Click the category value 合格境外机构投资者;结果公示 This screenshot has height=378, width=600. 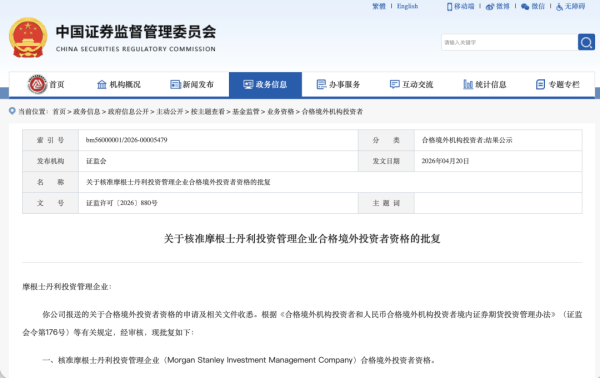pos(467,140)
